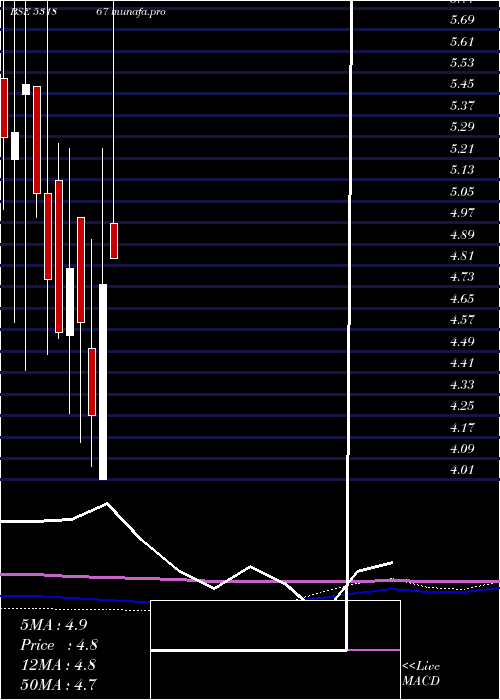Click the 5.53 price axis label

click(x=462, y=62)
